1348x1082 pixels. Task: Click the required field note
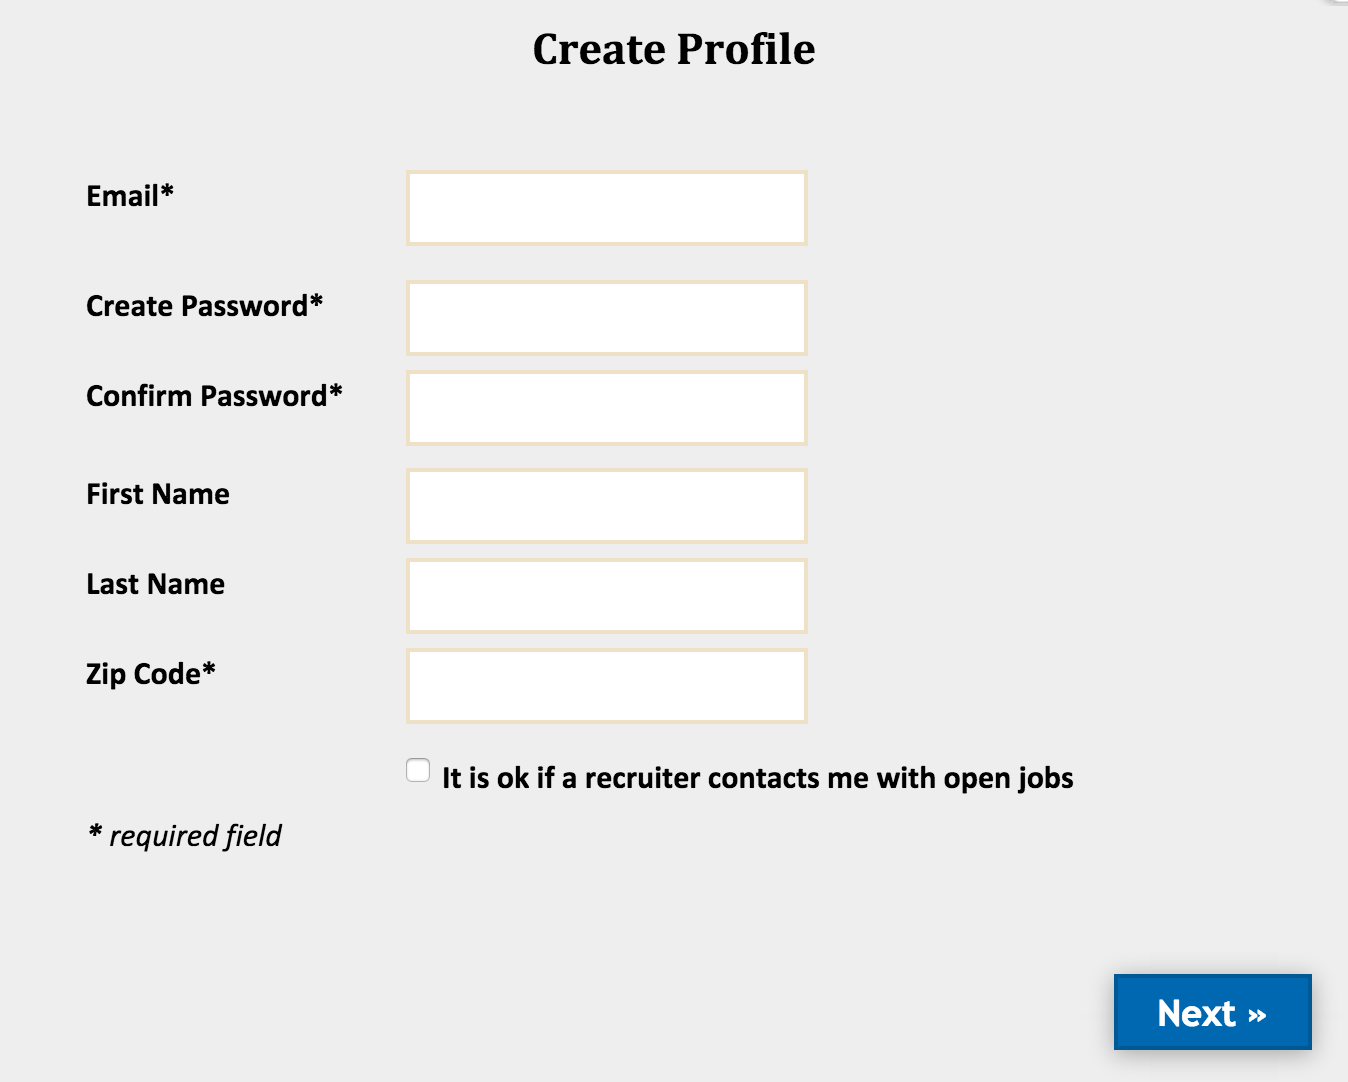(x=183, y=835)
